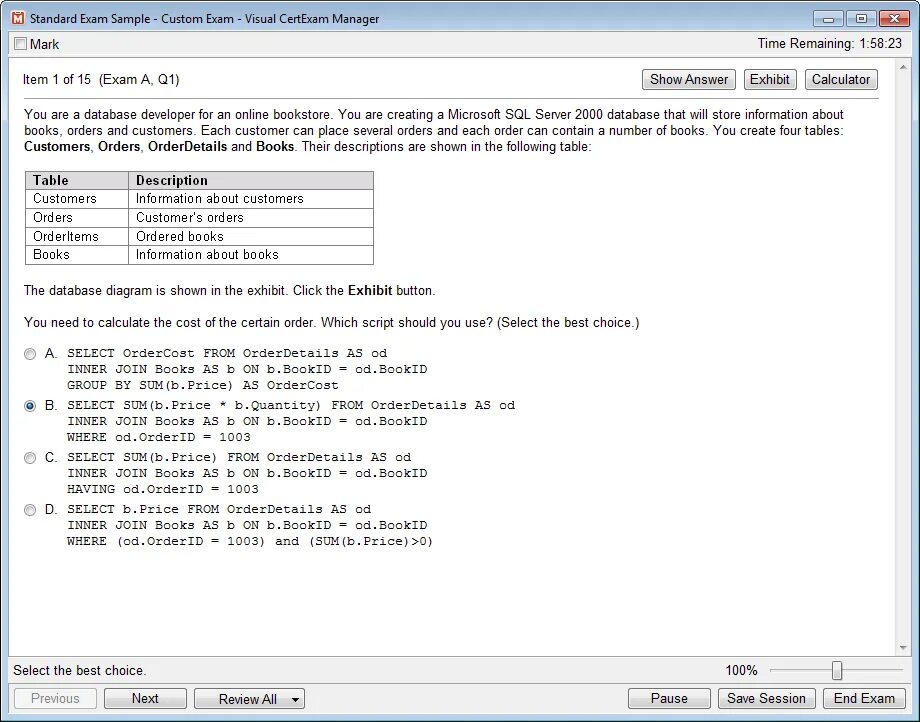
Task: Click the OrderItems table cell
Action: [77, 236]
